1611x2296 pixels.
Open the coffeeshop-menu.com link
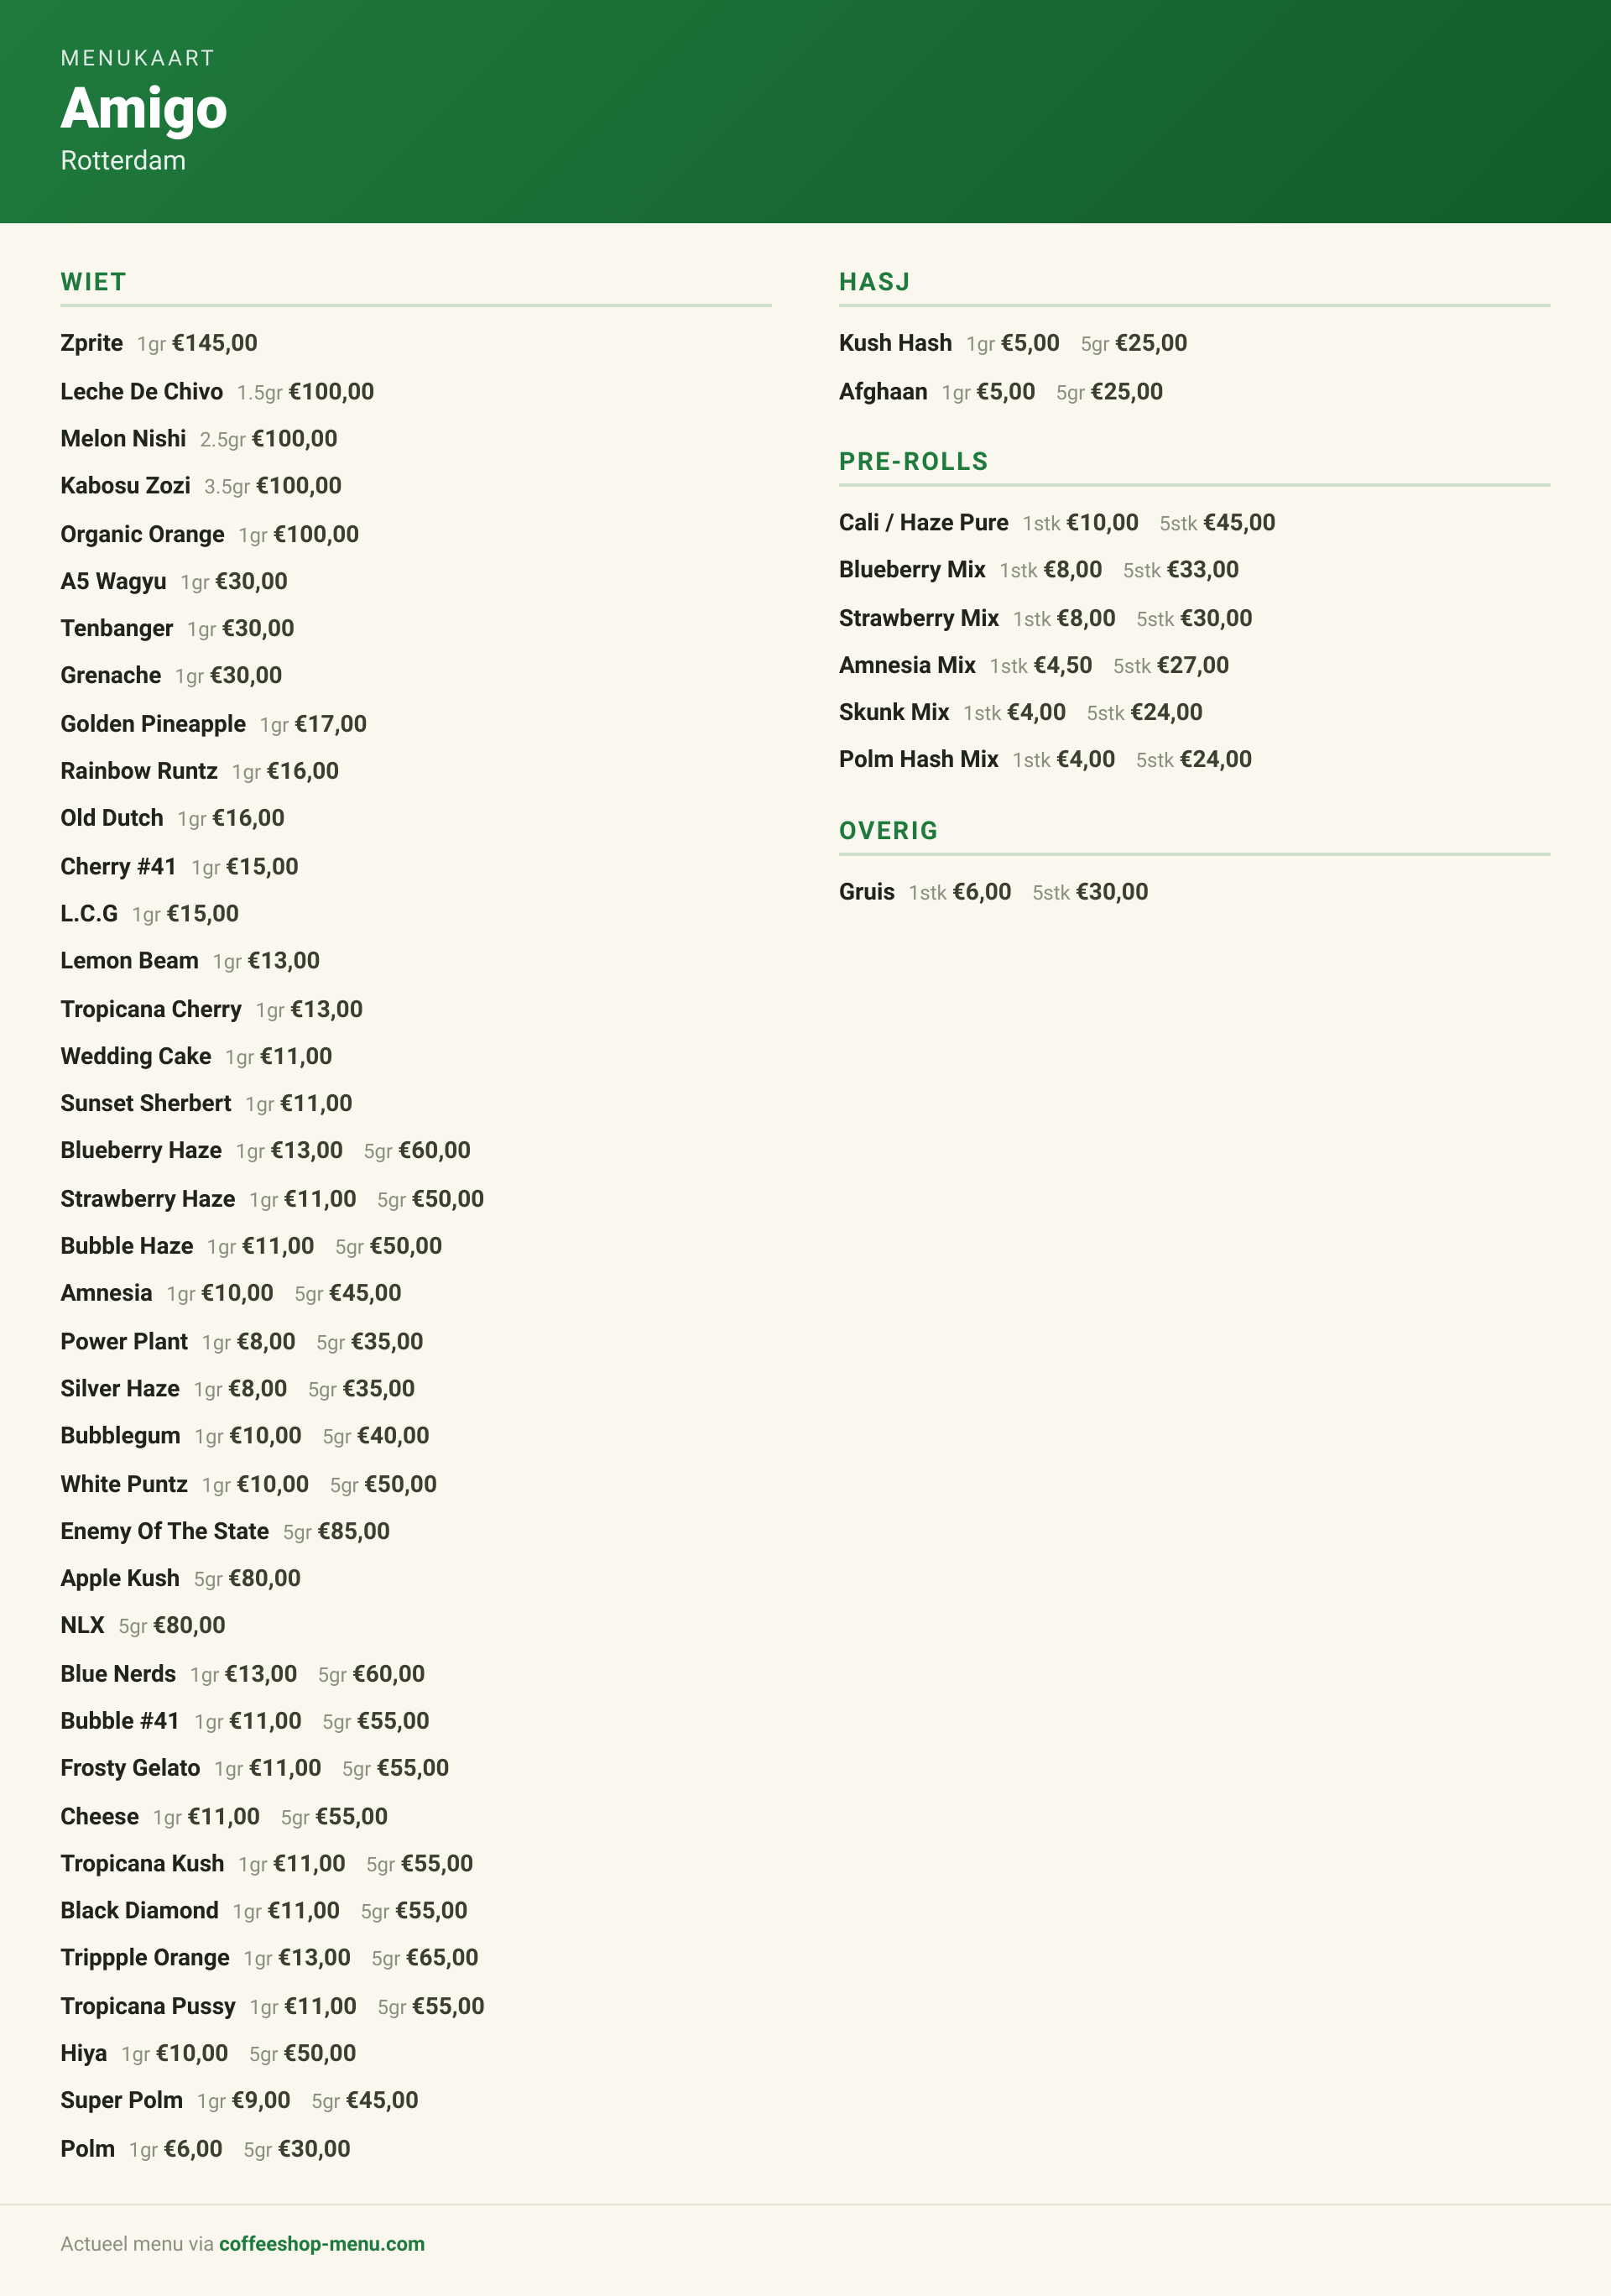[x=321, y=2243]
